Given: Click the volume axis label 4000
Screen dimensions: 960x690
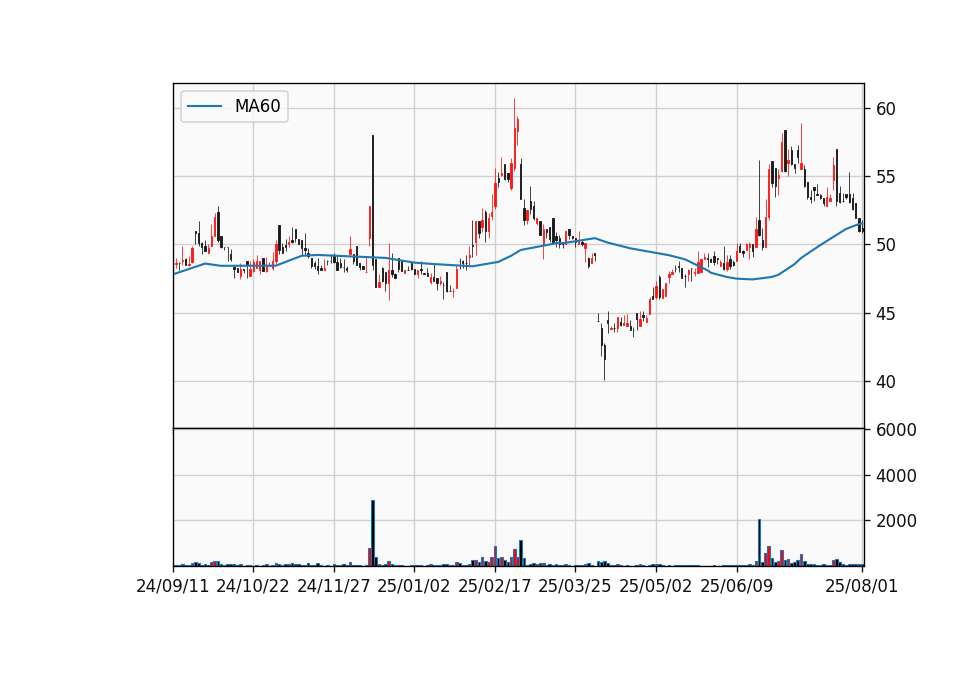Looking at the screenshot, I should pos(896,476).
